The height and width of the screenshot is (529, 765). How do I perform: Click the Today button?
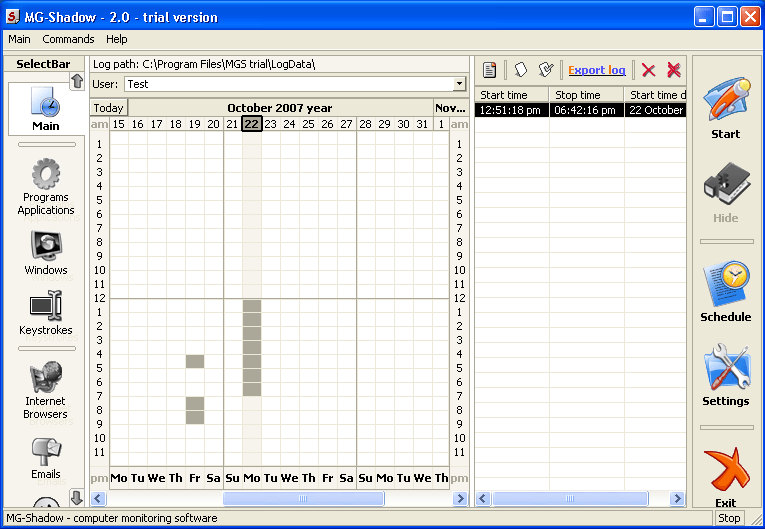pyautogui.click(x=109, y=108)
